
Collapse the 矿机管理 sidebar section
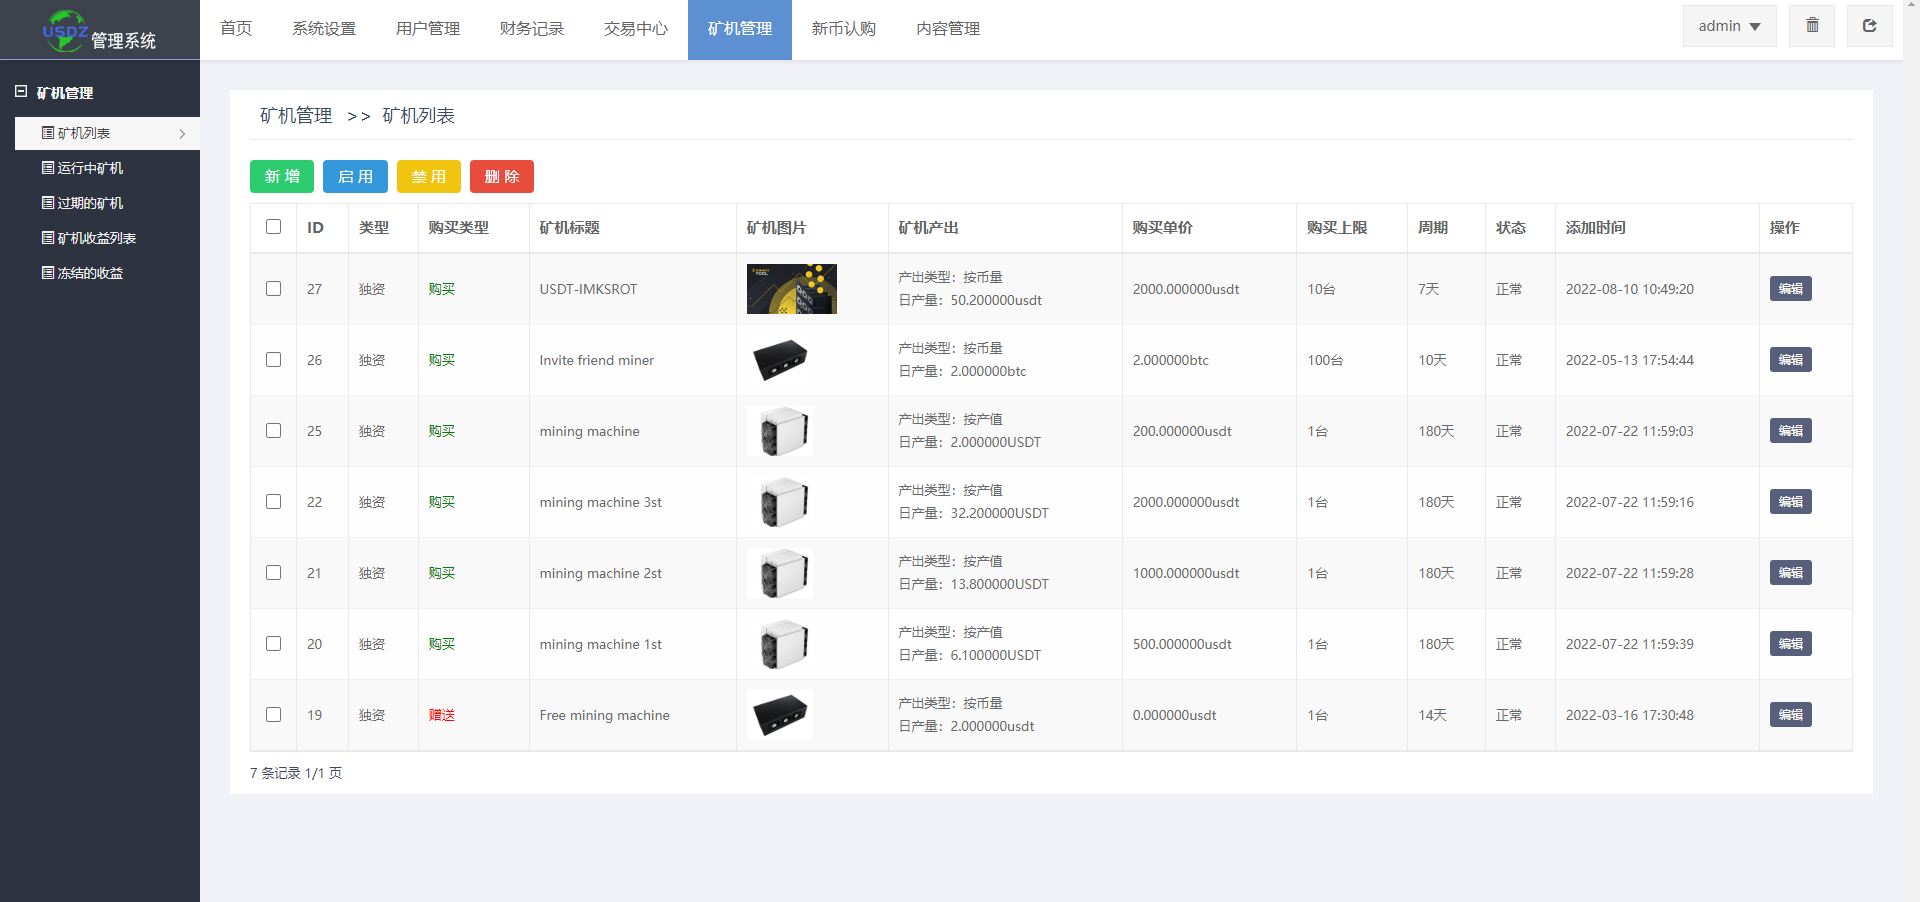tap(21, 92)
